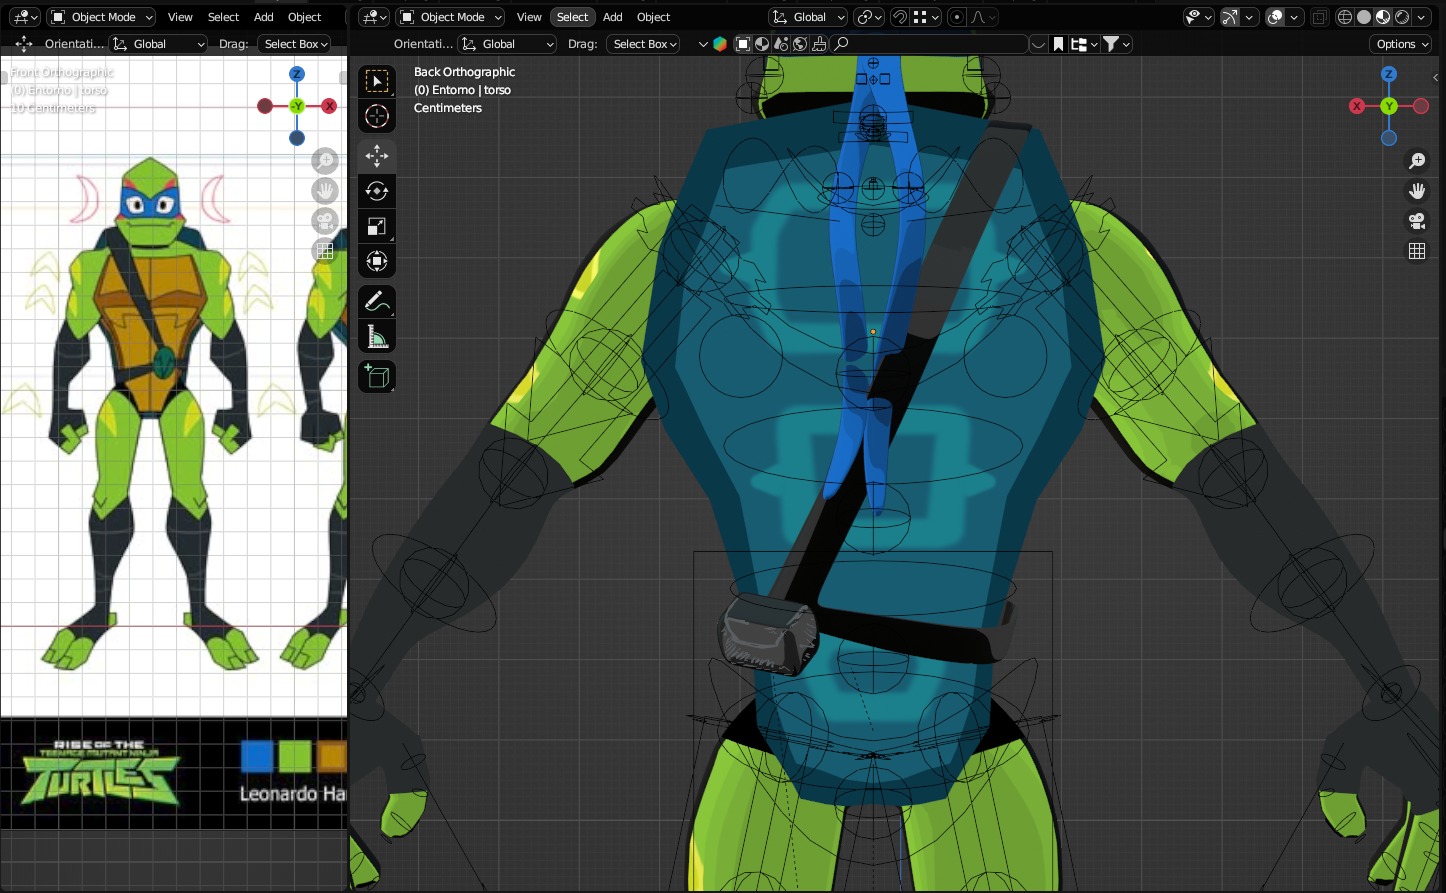Open View menu in right viewport
This screenshot has height=893, width=1446.
pyautogui.click(x=529, y=17)
